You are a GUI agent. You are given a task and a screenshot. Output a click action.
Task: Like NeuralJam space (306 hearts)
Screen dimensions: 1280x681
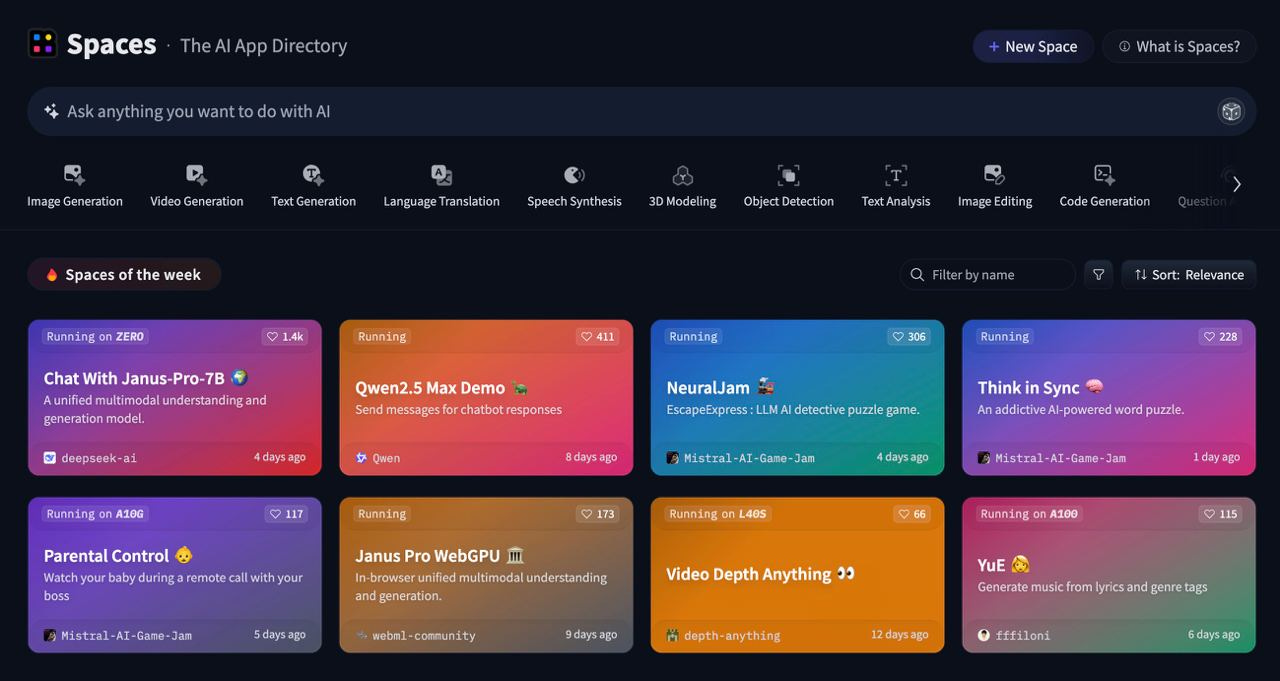(x=909, y=336)
